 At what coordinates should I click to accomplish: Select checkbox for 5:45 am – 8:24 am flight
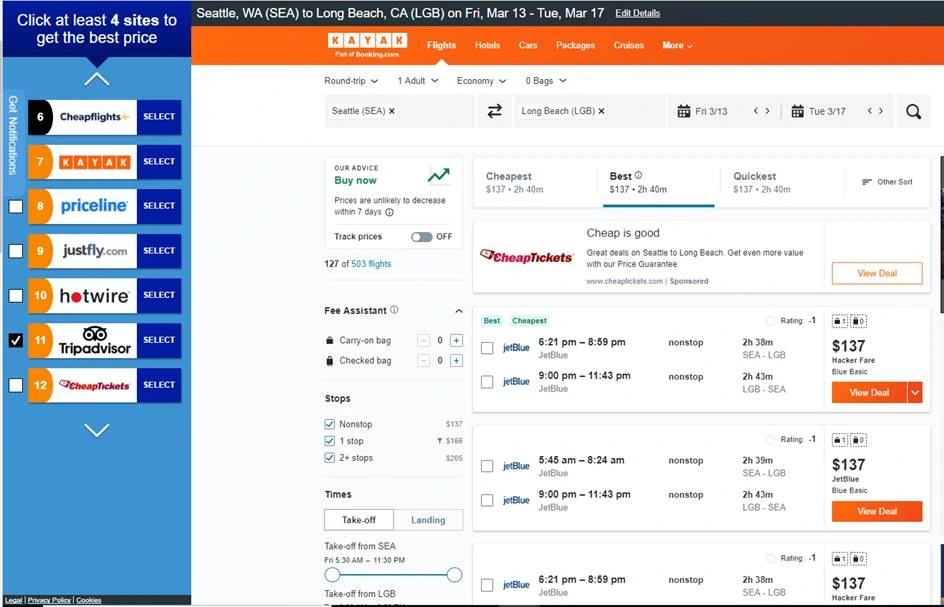tap(487, 466)
